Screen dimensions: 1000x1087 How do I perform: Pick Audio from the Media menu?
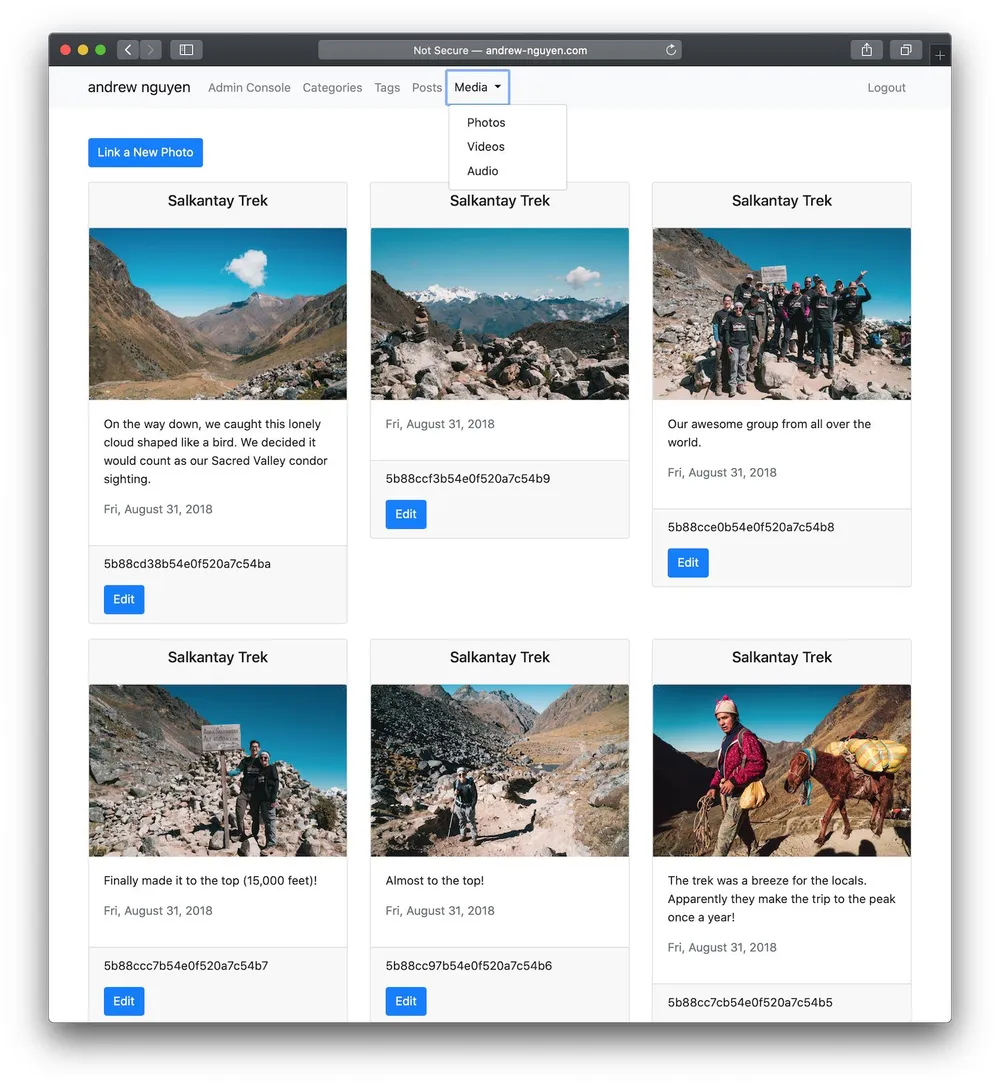pyautogui.click(x=482, y=171)
